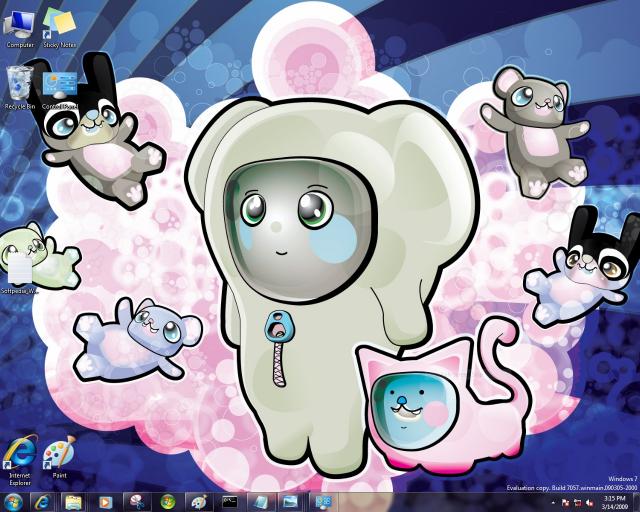Open the volume speaker tray icon
640x512 pixels.
coord(589,501)
